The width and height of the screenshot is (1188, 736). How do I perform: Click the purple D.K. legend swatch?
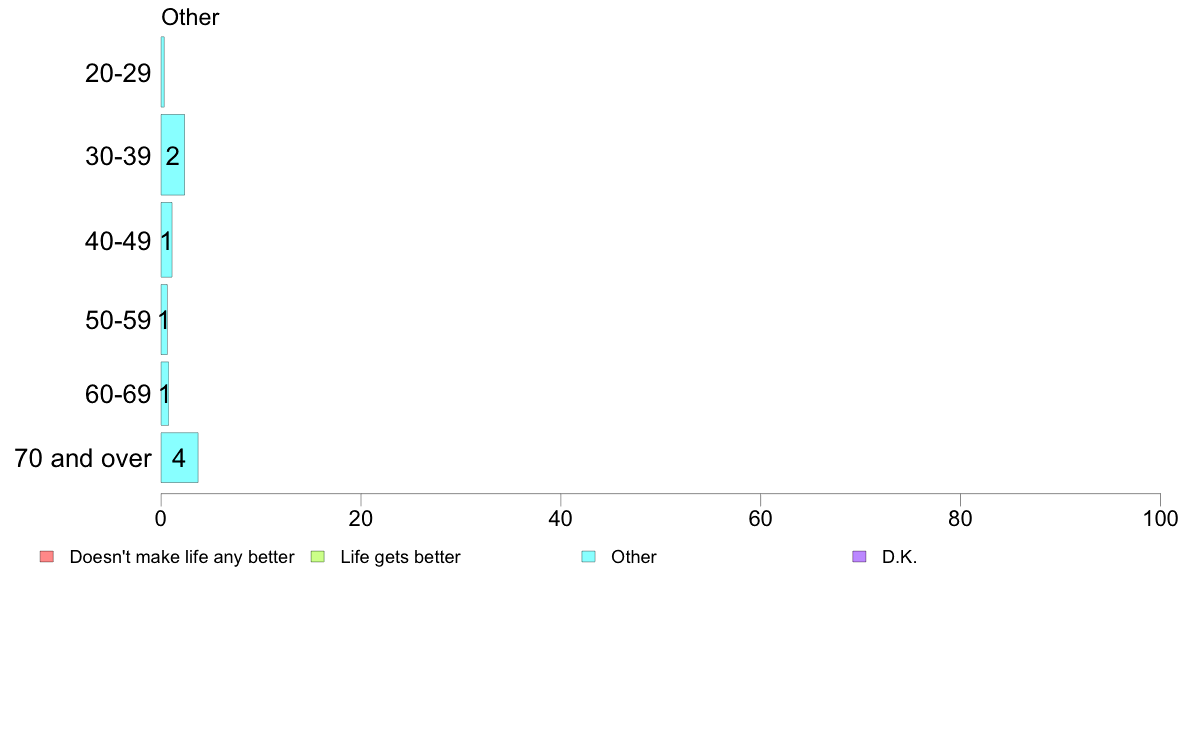(859, 557)
